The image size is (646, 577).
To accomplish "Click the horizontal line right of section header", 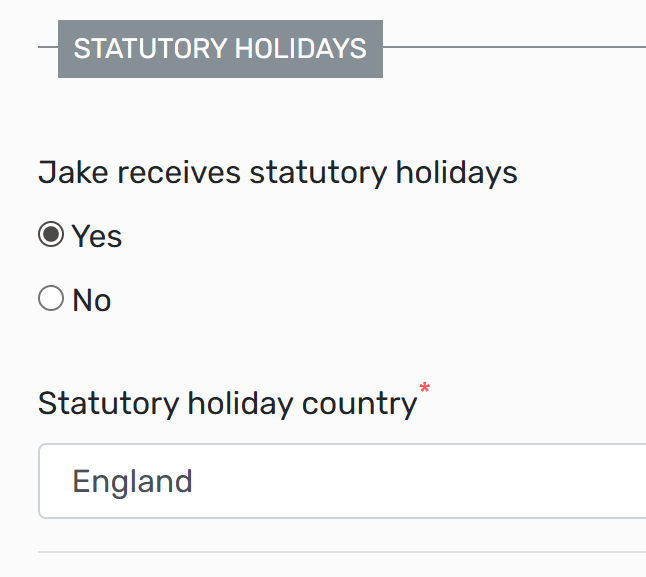I will [x=514, y=47].
